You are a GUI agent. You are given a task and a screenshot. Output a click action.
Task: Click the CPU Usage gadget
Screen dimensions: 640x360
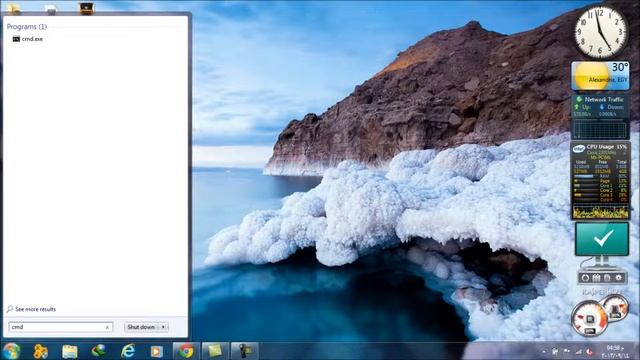tap(600, 180)
